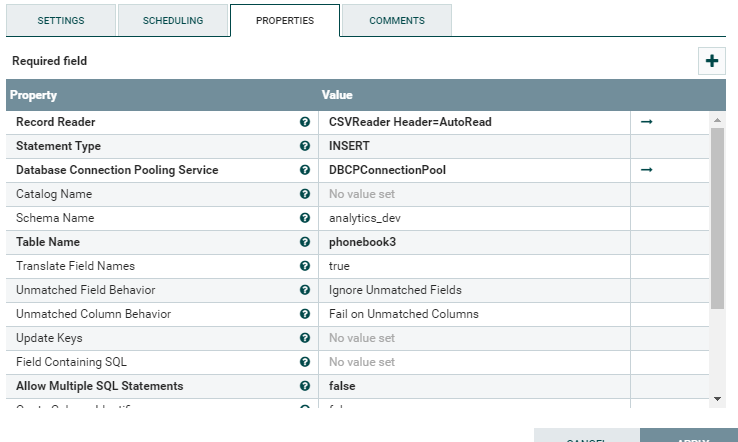Edit phonebook3 table name value
The image size is (738, 442).
pos(474,242)
